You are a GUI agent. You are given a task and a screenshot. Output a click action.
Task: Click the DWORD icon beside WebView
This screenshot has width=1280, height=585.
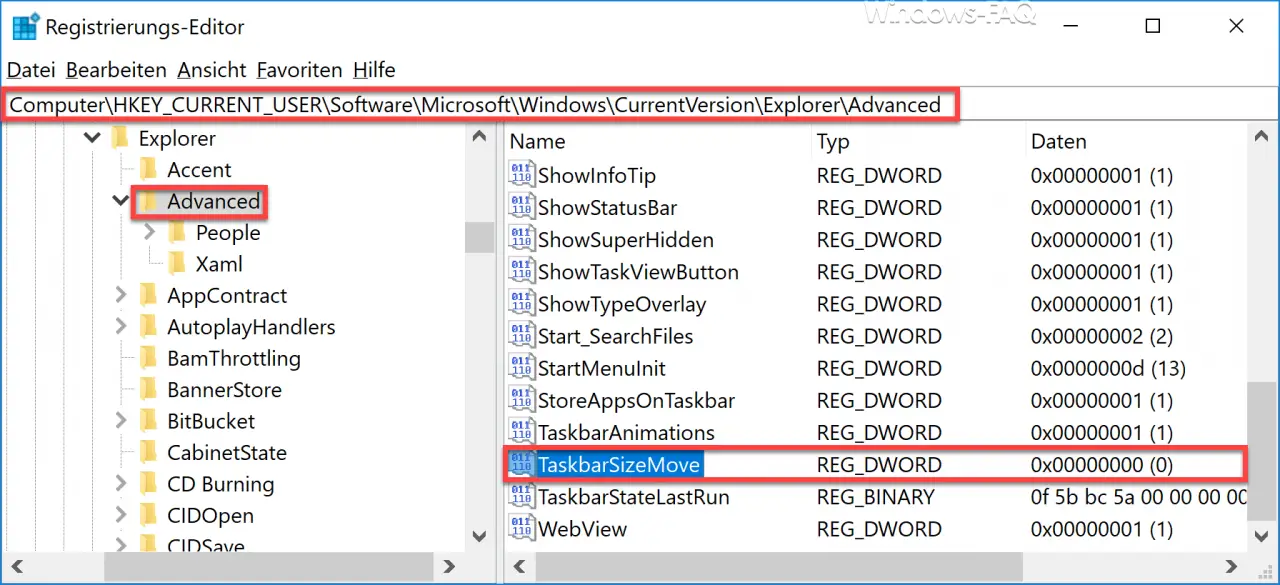[522, 528]
